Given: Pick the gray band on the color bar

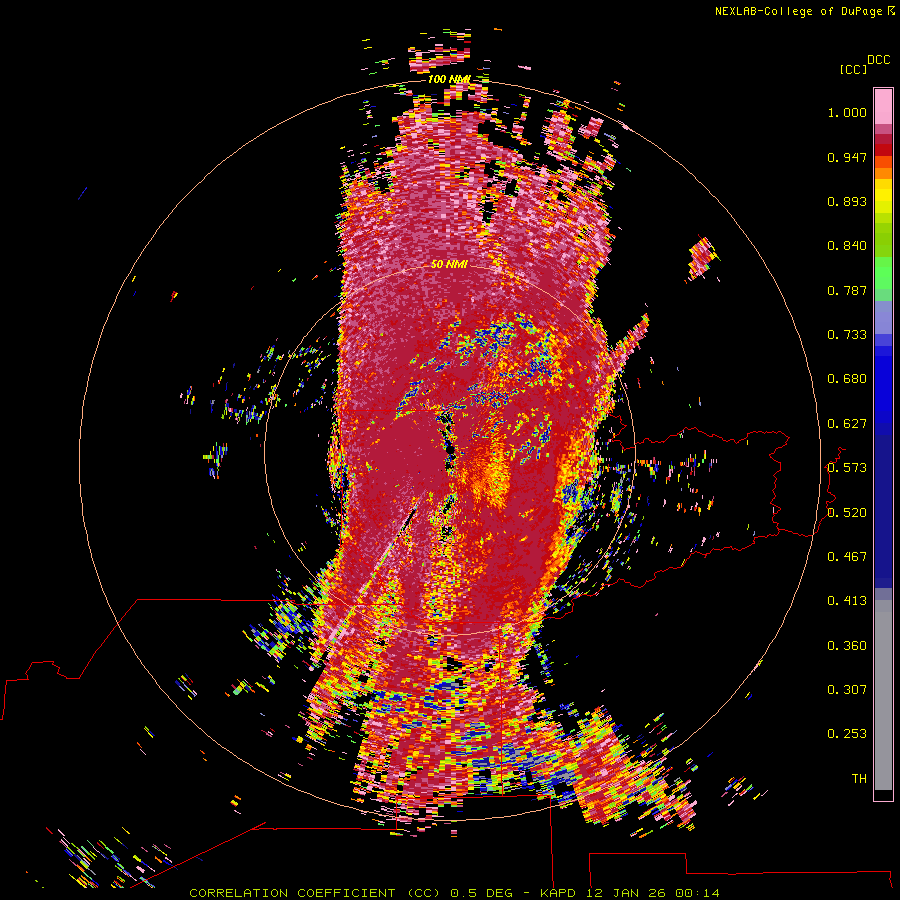Looking at the screenshot, I should pyautogui.click(x=883, y=695).
